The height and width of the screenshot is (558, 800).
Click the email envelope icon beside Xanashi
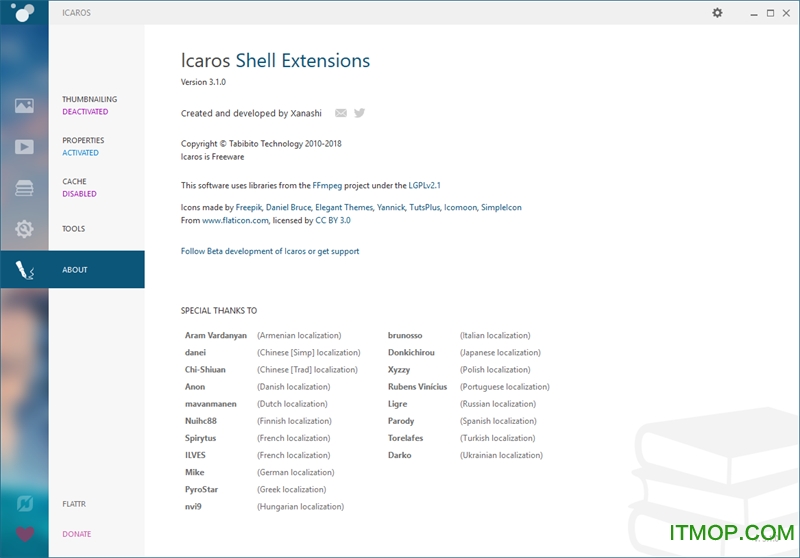[341, 113]
